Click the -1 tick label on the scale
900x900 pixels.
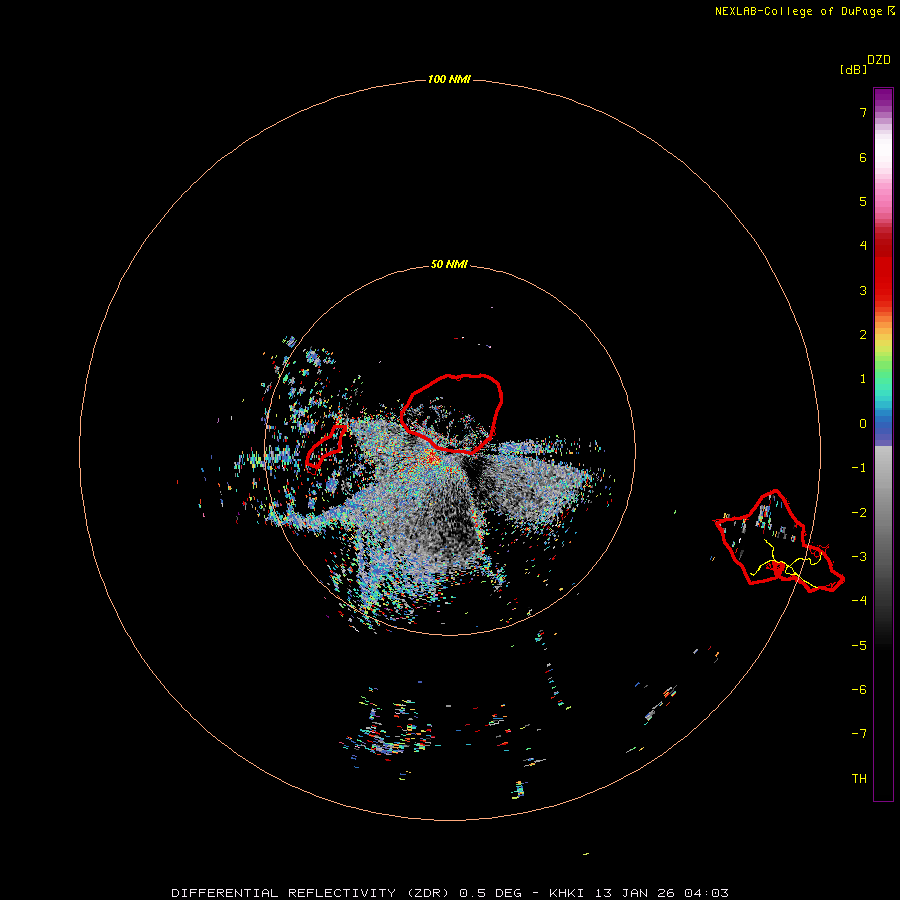point(859,468)
